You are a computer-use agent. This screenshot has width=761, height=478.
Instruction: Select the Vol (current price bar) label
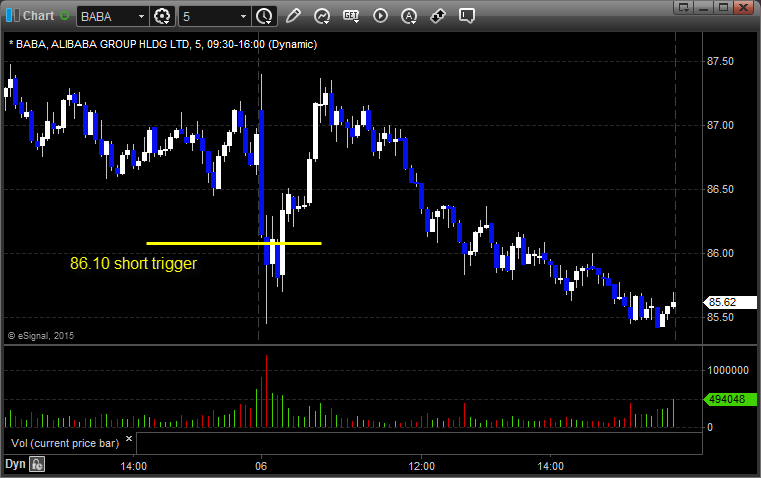(65, 443)
